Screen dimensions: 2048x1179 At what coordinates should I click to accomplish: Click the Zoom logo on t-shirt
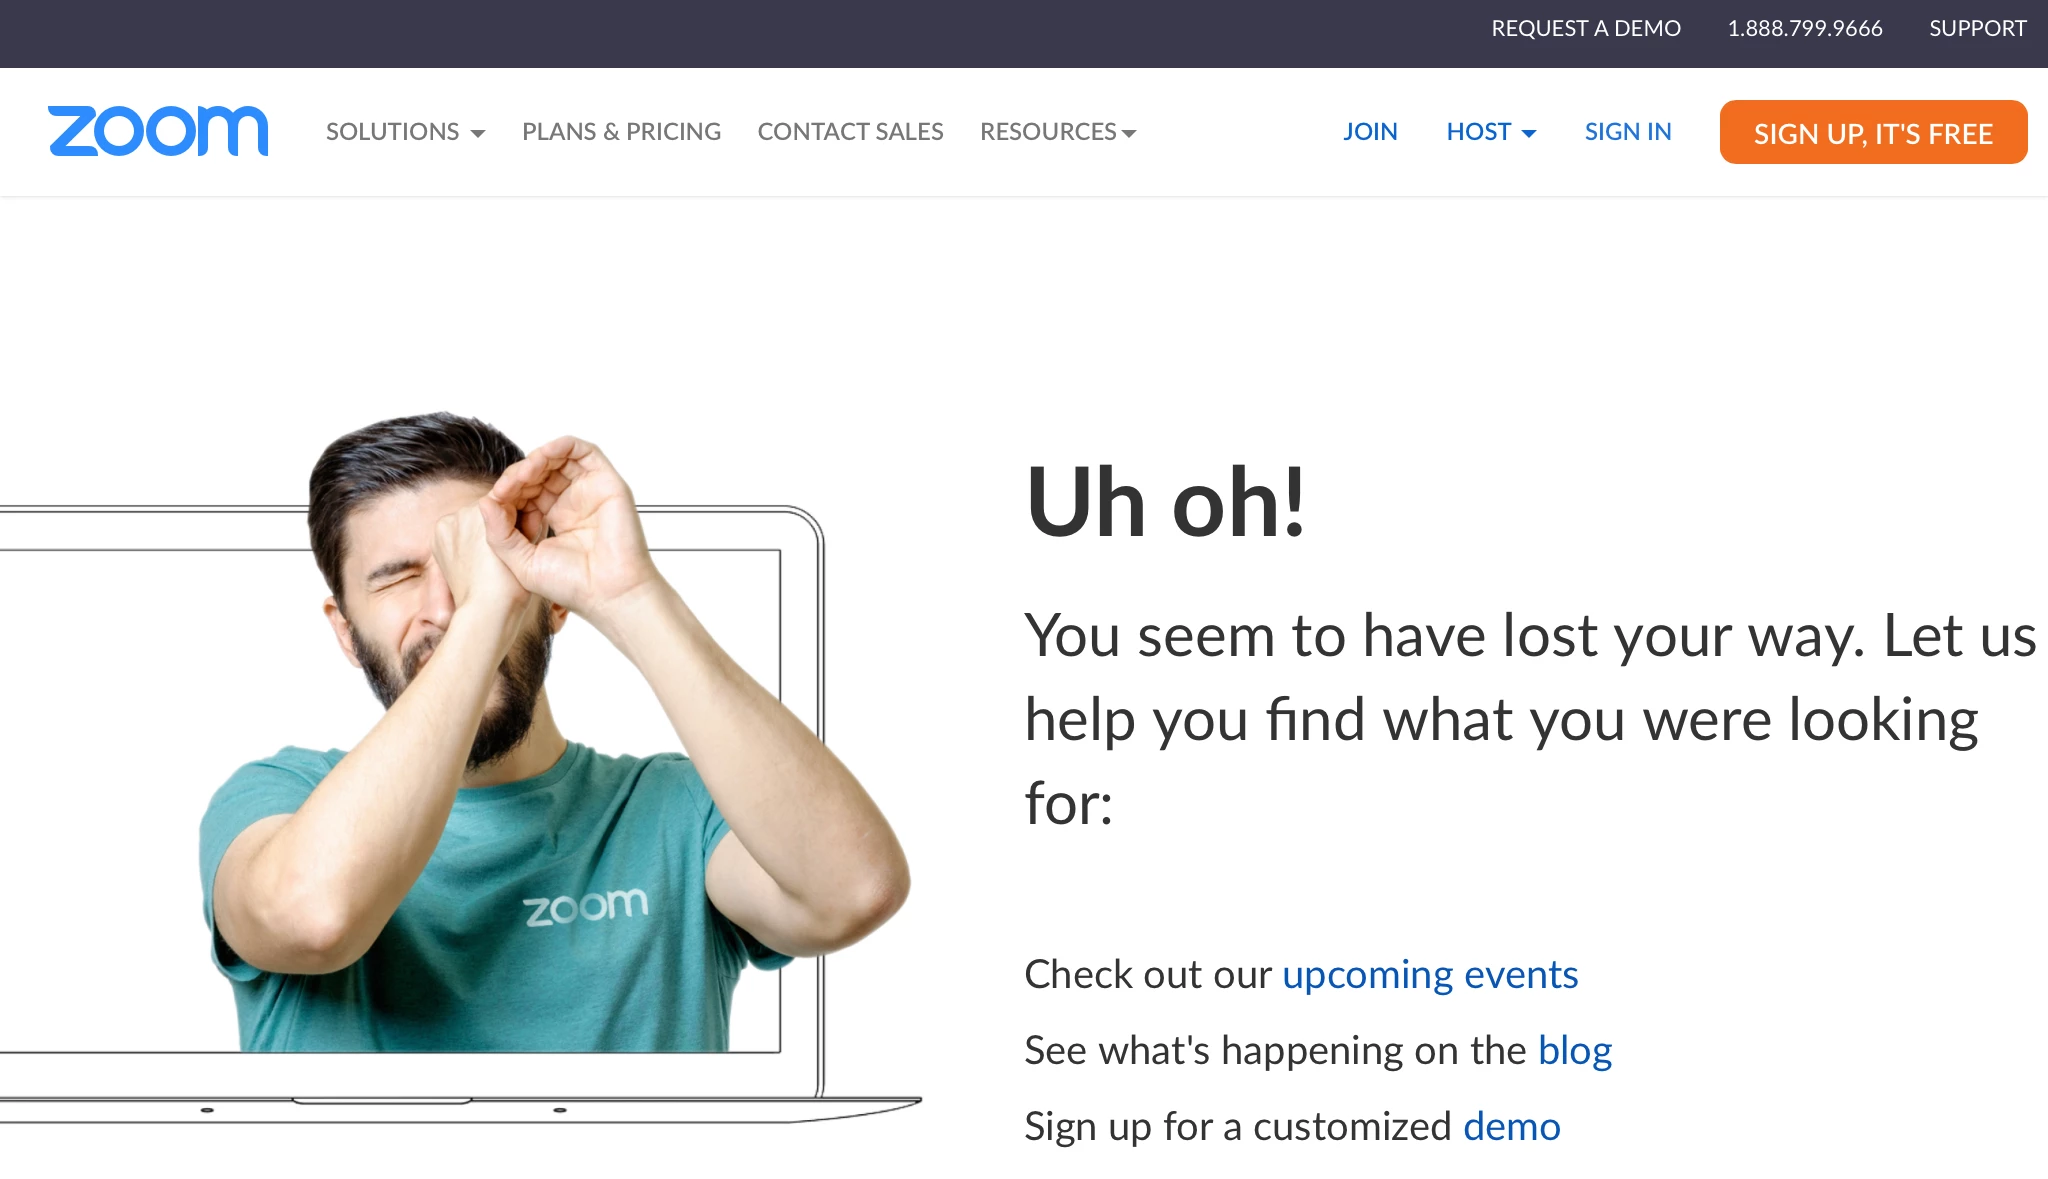pos(586,906)
